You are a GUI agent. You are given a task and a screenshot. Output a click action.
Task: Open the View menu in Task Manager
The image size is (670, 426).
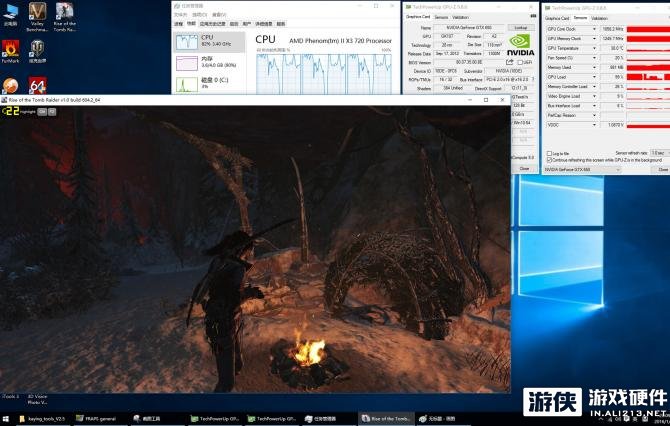coord(219,15)
